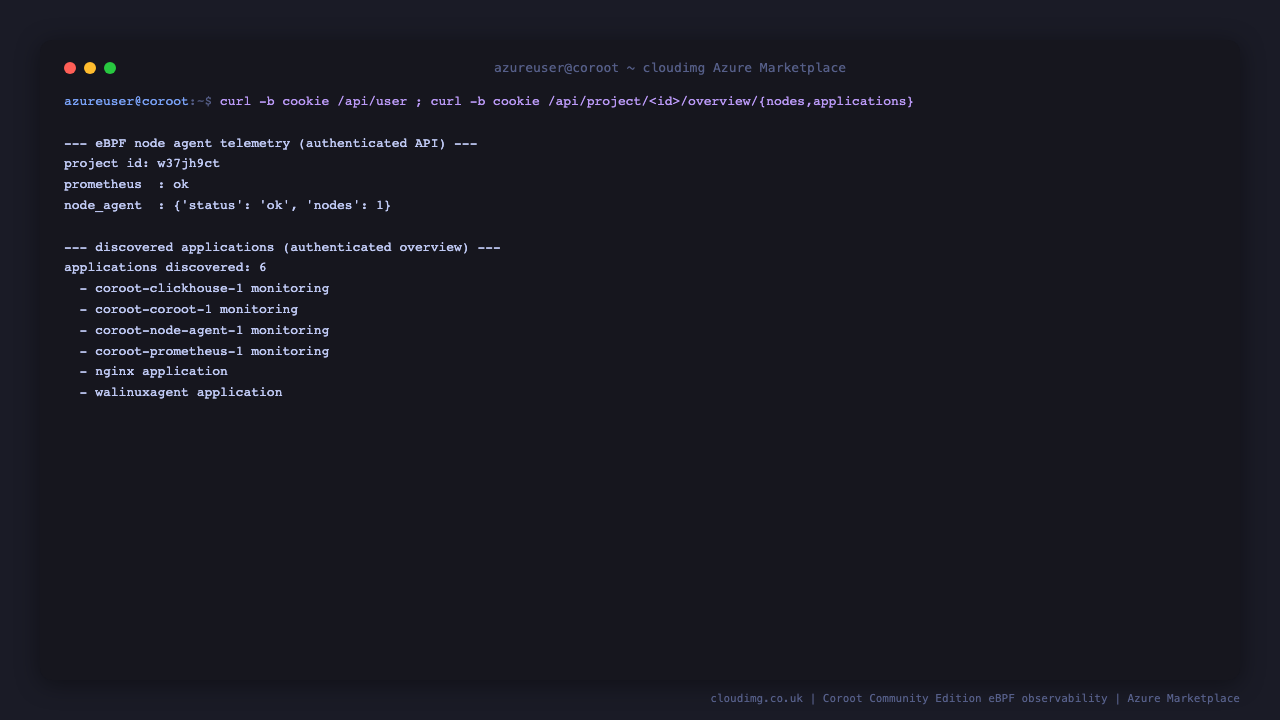Screen dimensions: 1280x720
Task: Click the green maximize window dot
Action: coord(110,68)
